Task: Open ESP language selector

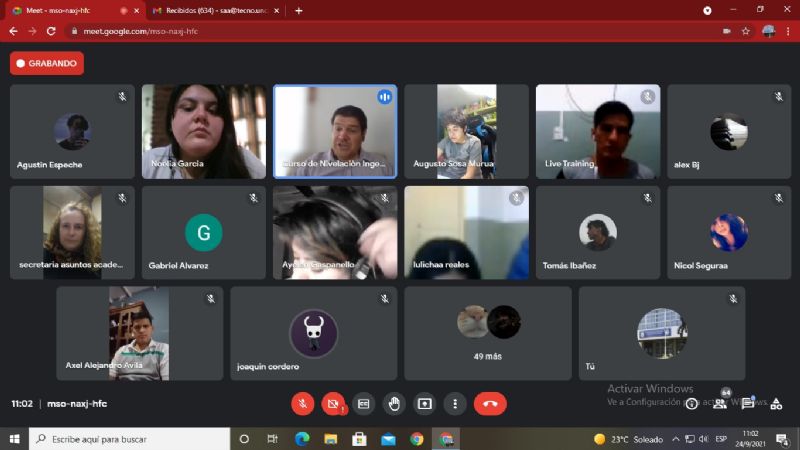Action: click(x=721, y=439)
